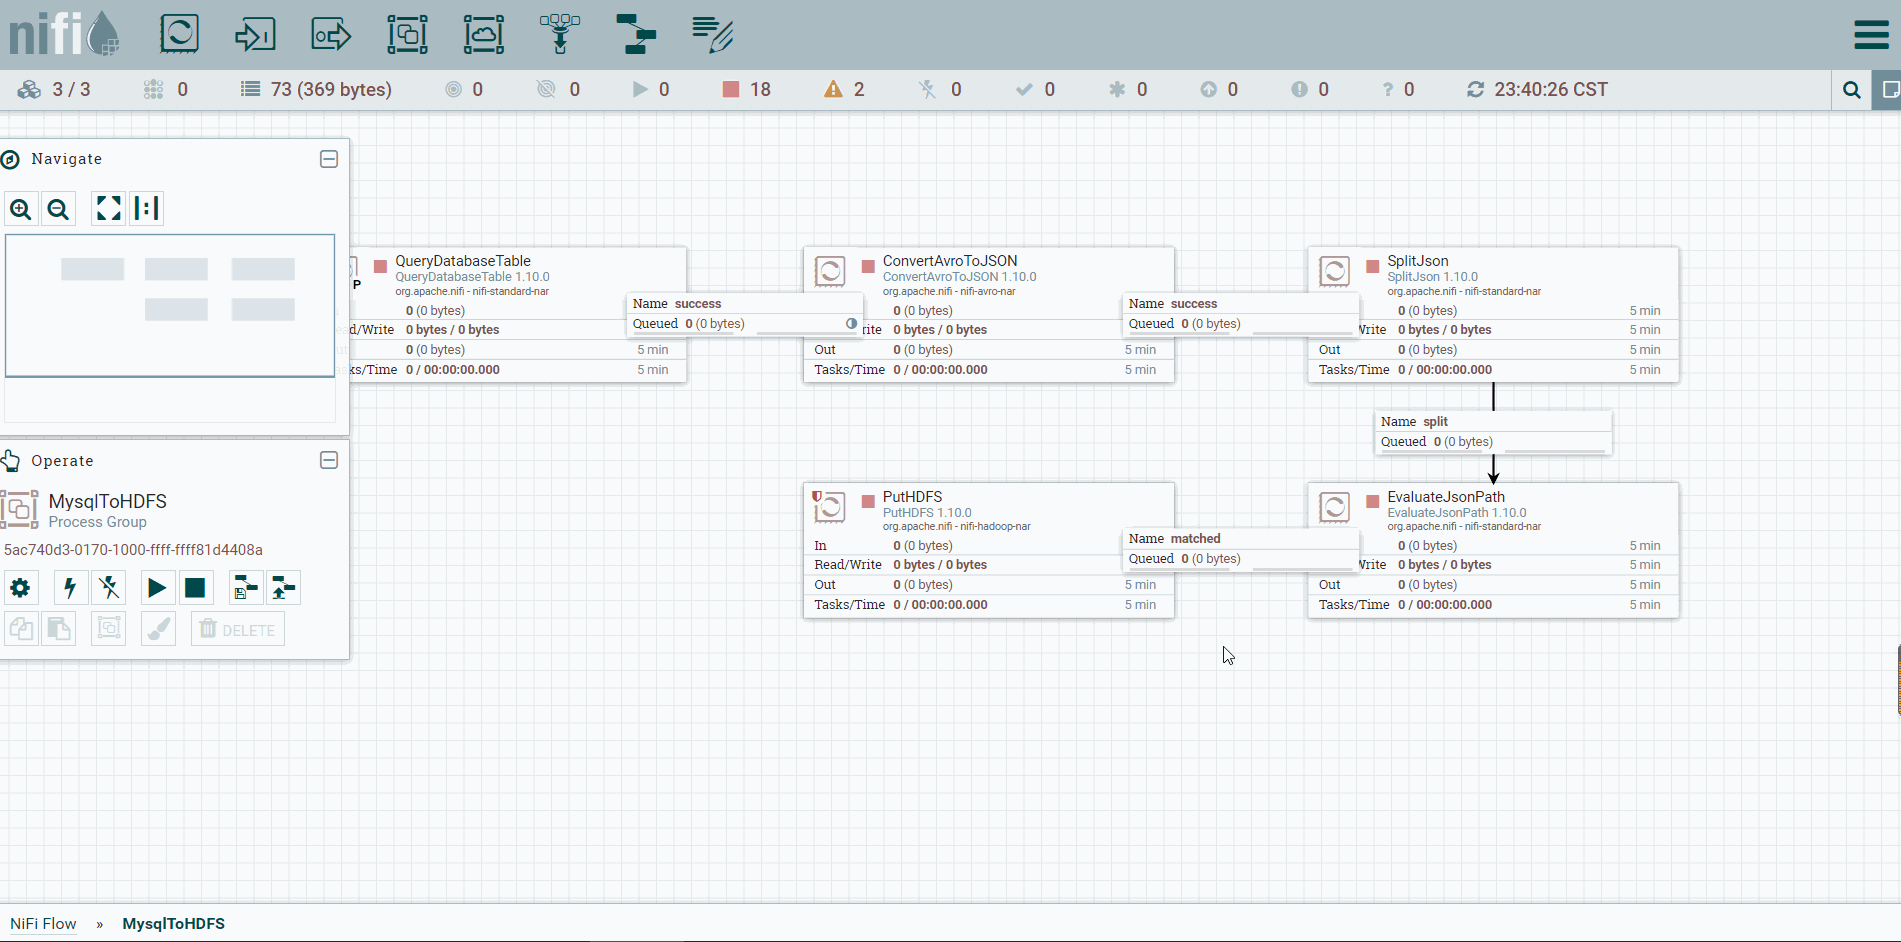Viewport: 1901px width, 942px height.
Task: Click the NiFi Flow breadcrumb link
Action: tap(43, 924)
